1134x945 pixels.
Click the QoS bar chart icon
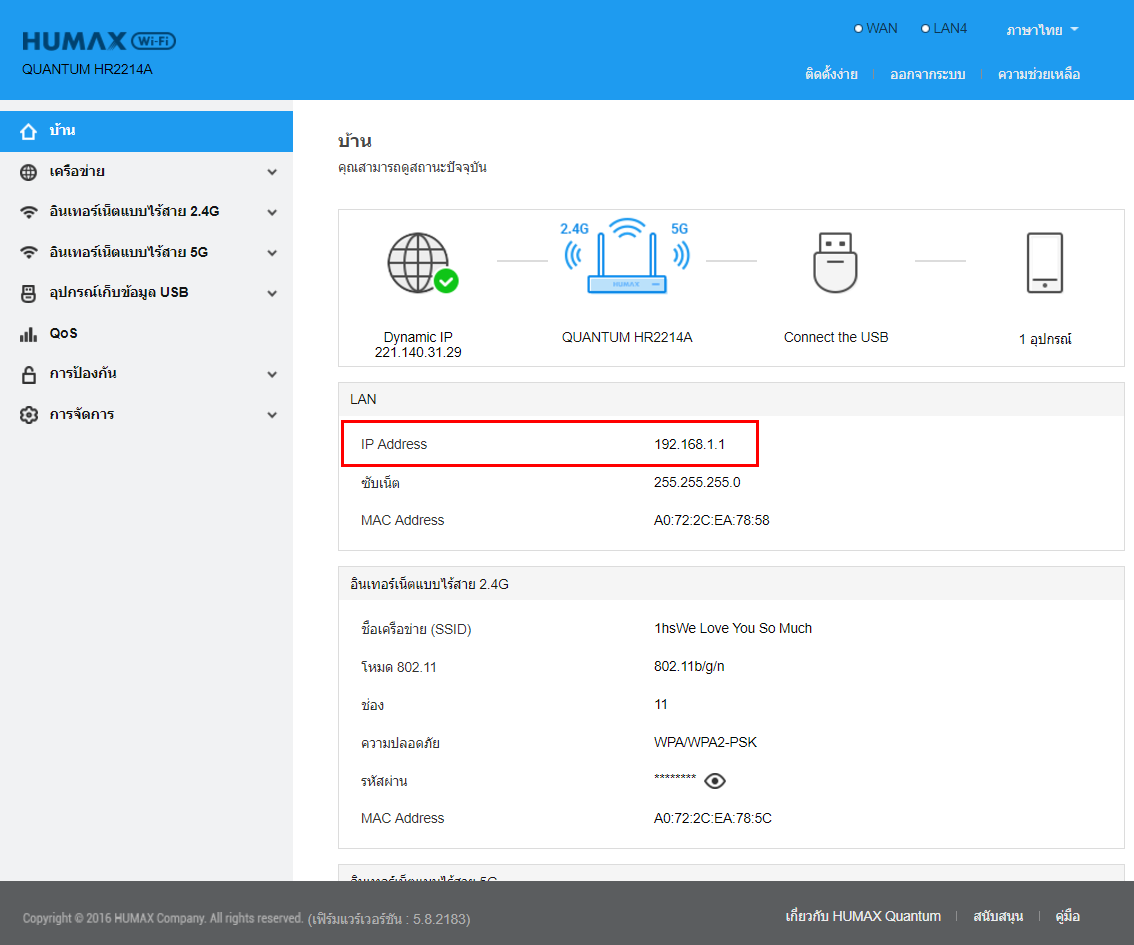28,334
